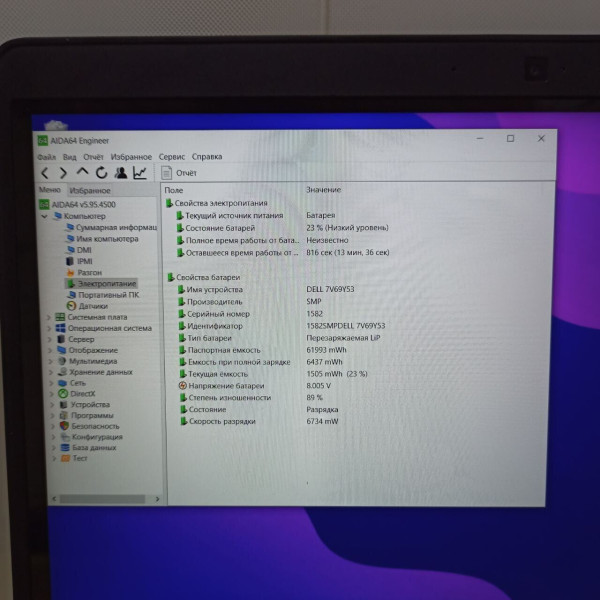600x600 pixels.
Task: Click the Безопасность shield icon
Action: (x=64, y=426)
